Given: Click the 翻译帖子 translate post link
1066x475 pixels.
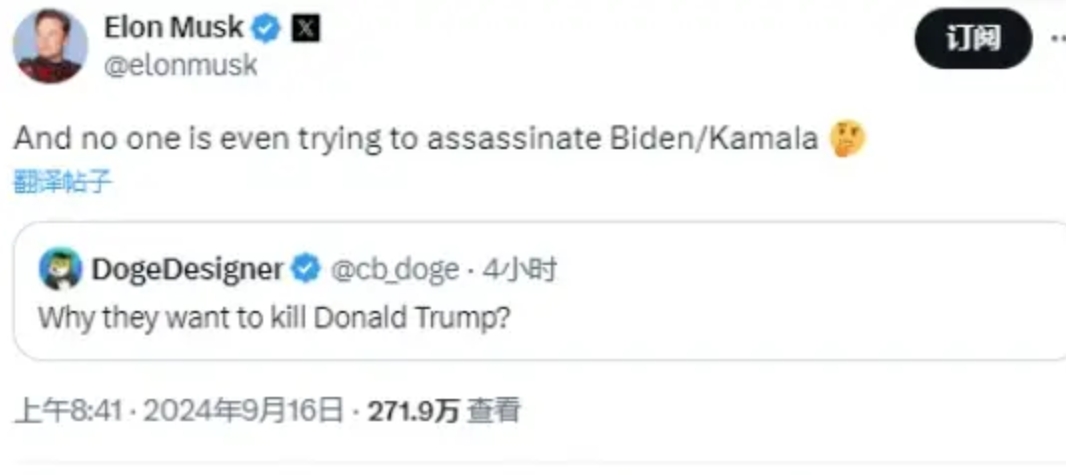Looking at the screenshot, I should pyautogui.click(x=63, y=182).
